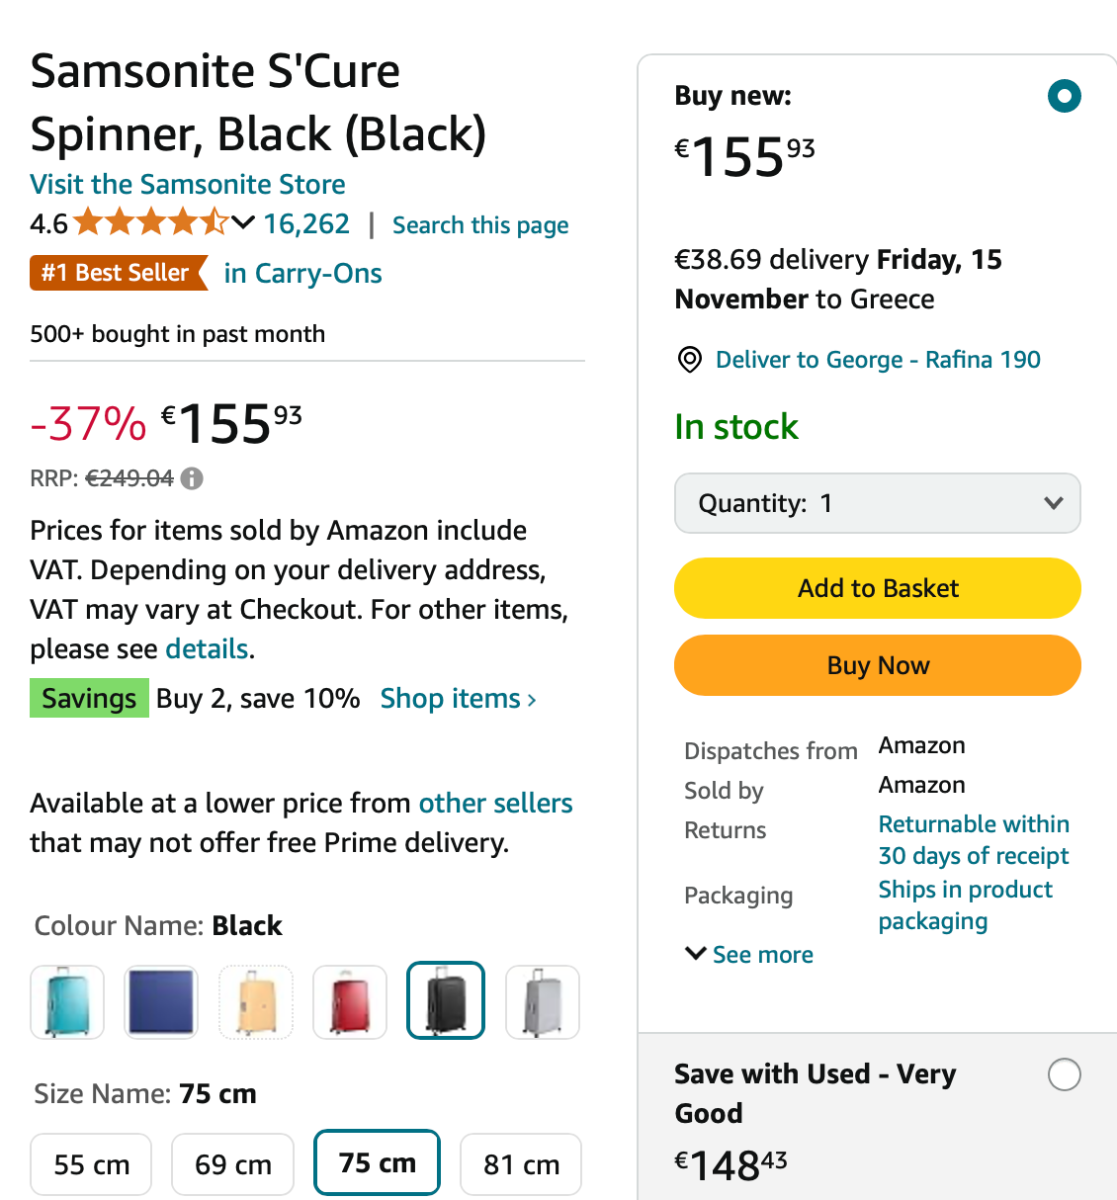The width and height of the screenshot is (1117, 1200).
Task: Choose the navy blue suitcase colour
Action: [161, 1001]
